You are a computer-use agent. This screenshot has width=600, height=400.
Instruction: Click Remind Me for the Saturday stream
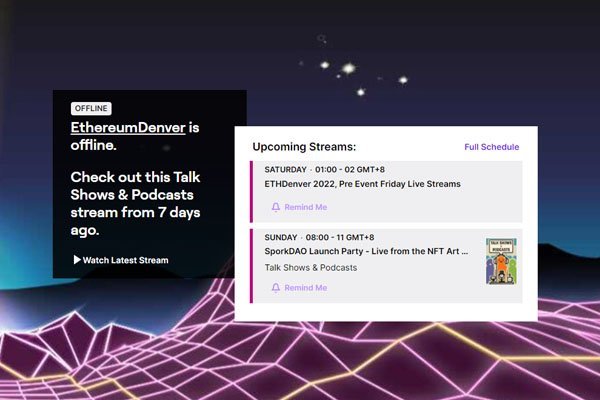299,207
